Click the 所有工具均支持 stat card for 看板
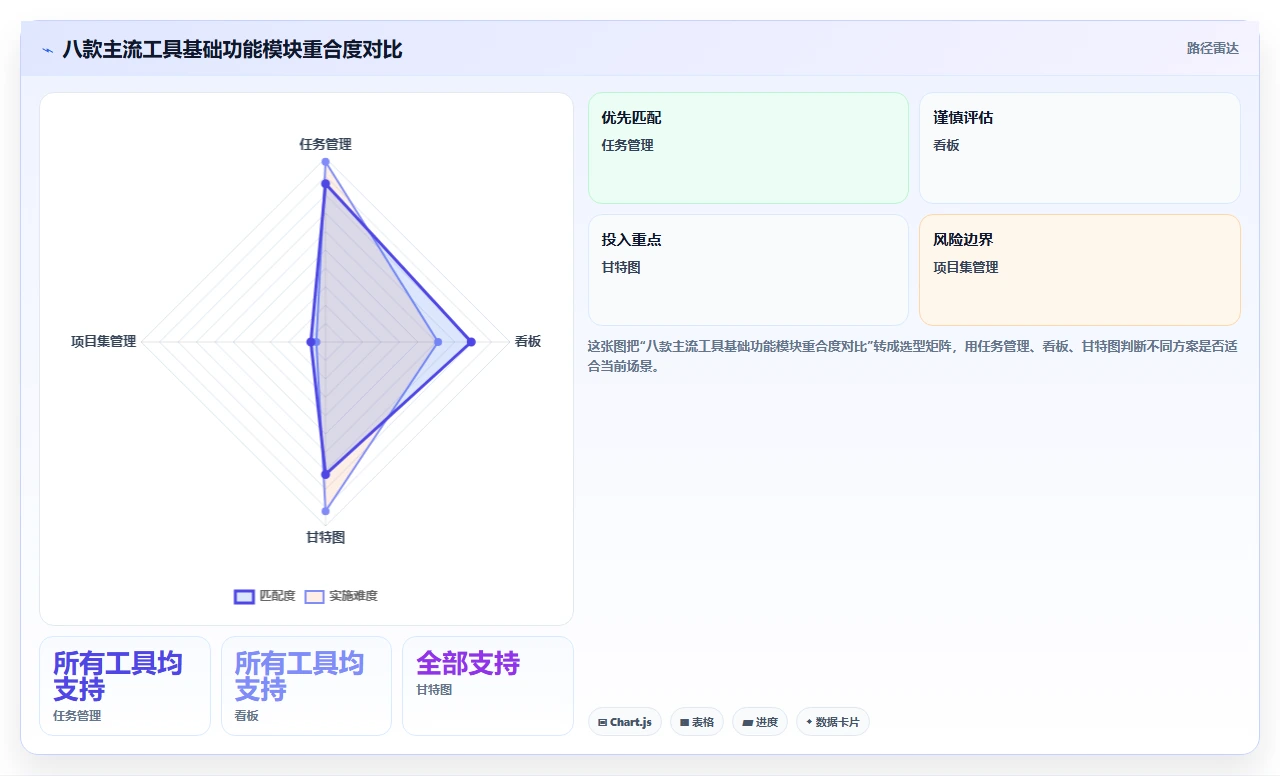1280x776 pixels. [x=306, y=686]
